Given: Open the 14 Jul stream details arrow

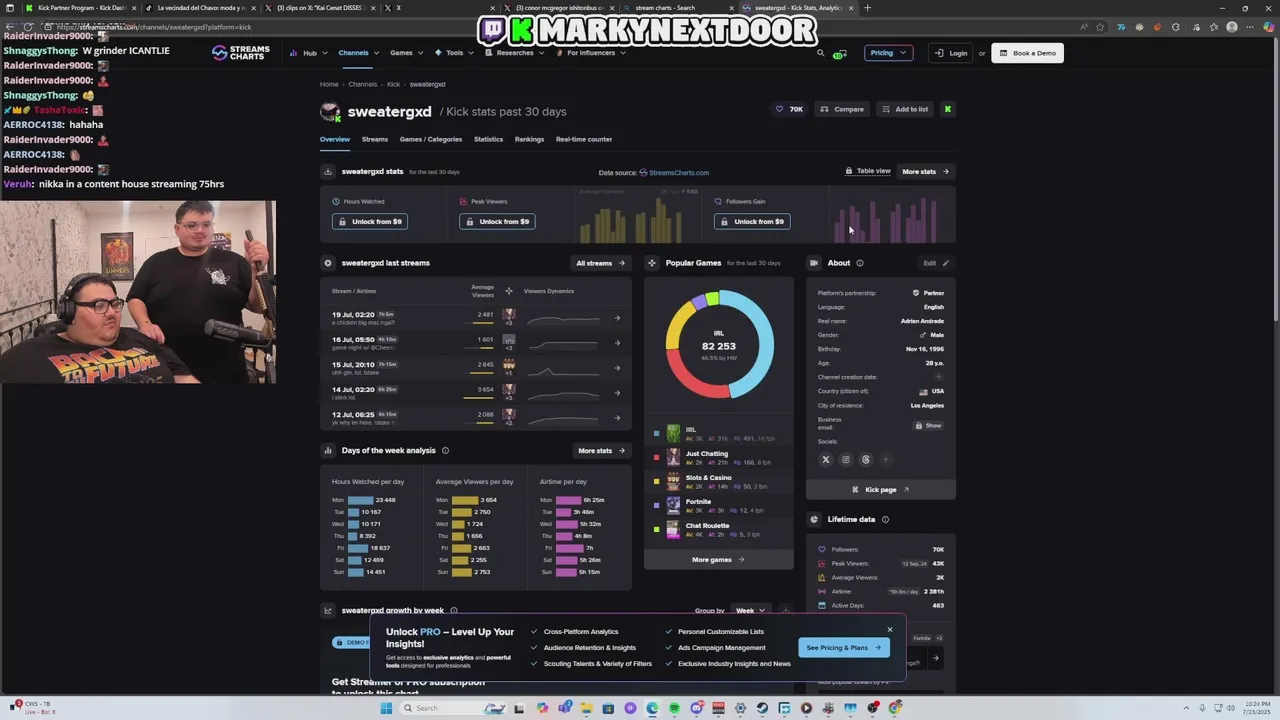Looking at the screenshot, I should tap(617, 393).
